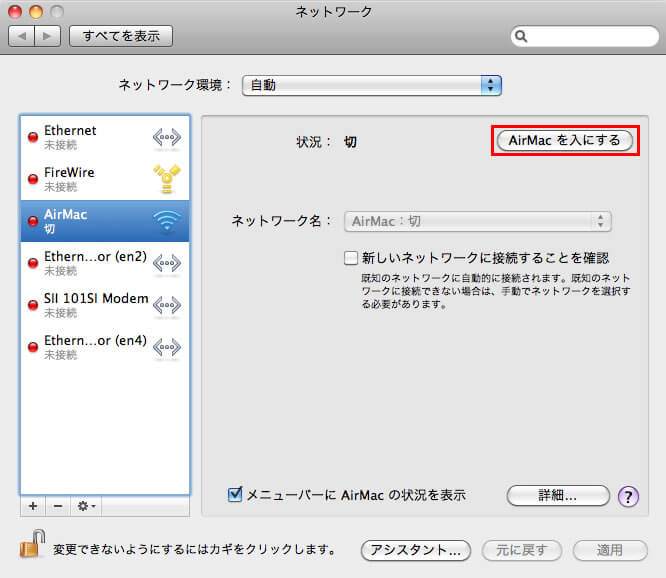This screenshot has height=578, width=666.
Task: Go forward with the right arrow button
Action: coord(47,36)
